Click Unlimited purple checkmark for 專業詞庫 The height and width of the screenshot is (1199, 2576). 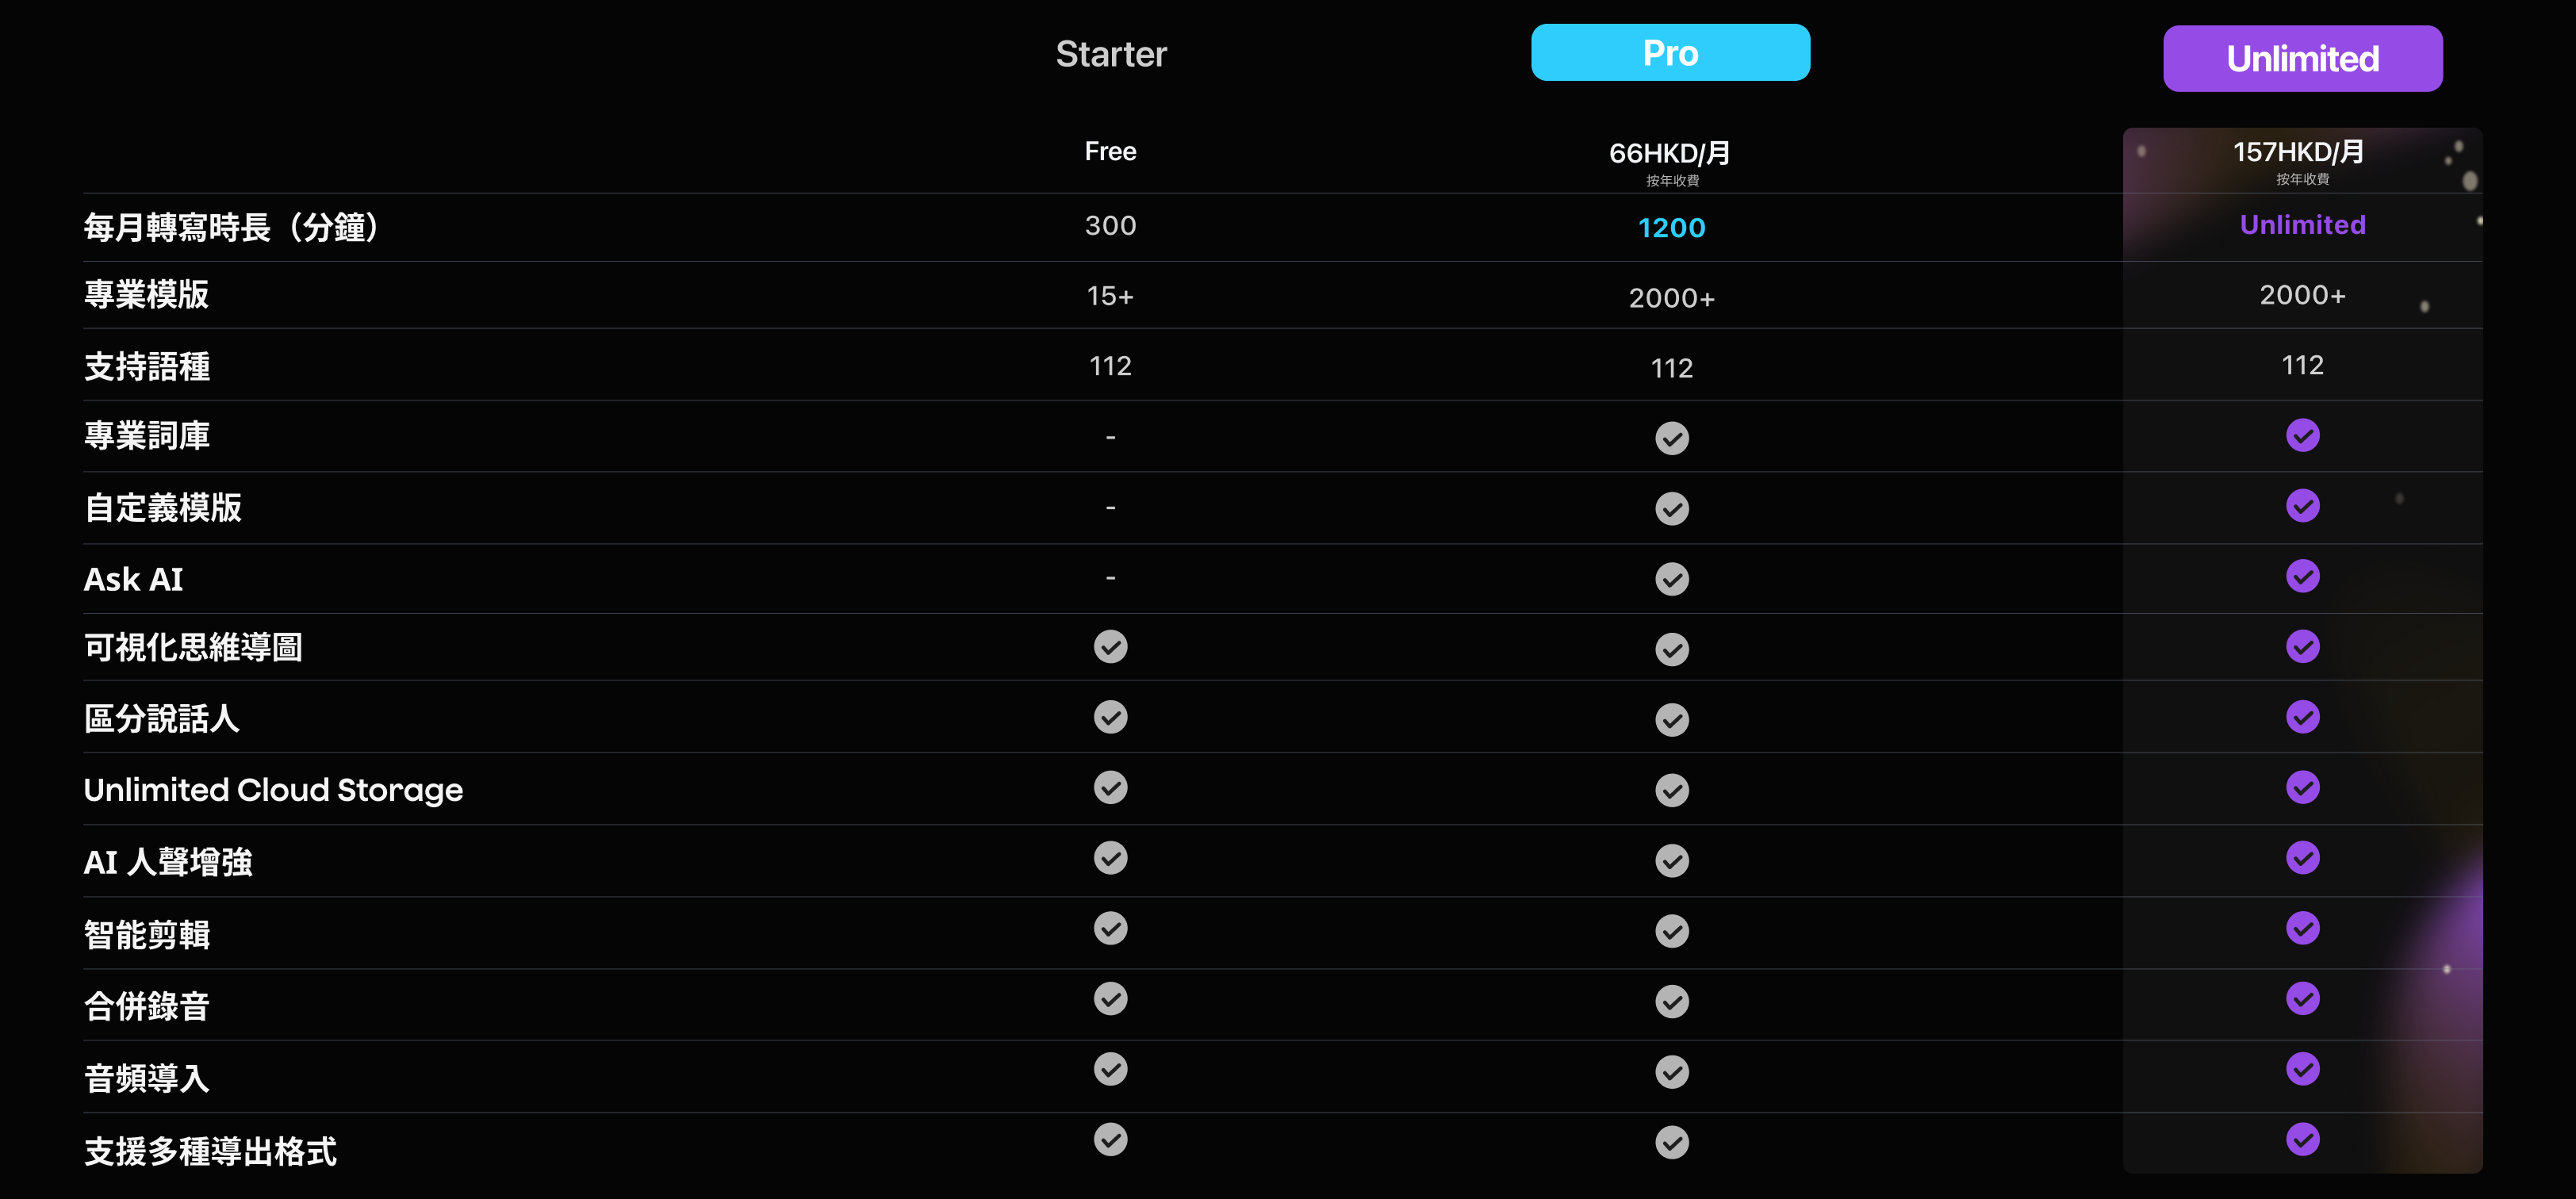[2302, 435]
